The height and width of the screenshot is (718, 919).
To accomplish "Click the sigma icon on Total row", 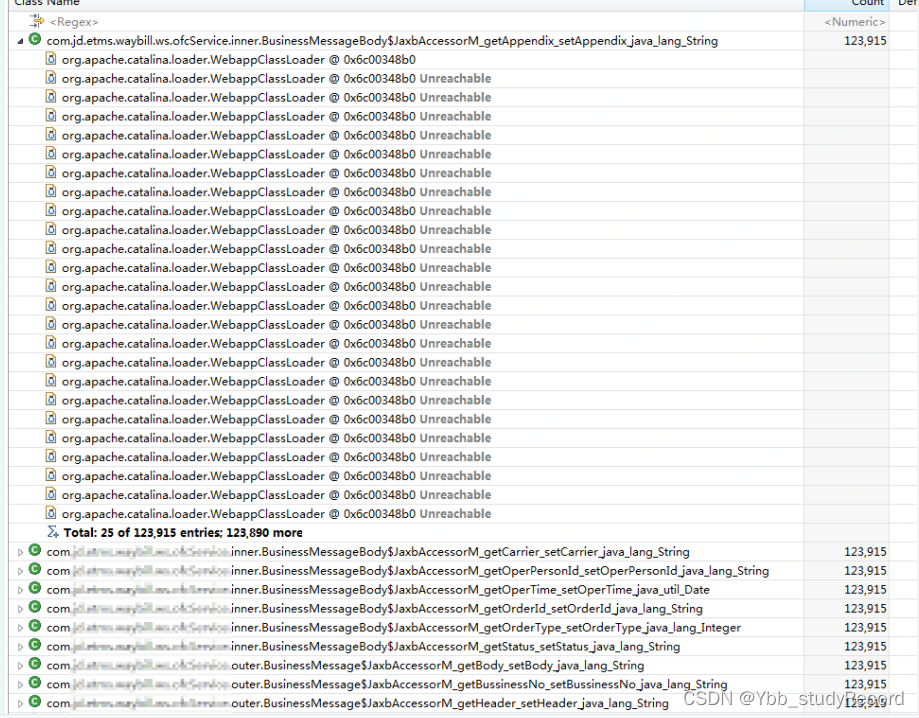I will click(53, 532).
